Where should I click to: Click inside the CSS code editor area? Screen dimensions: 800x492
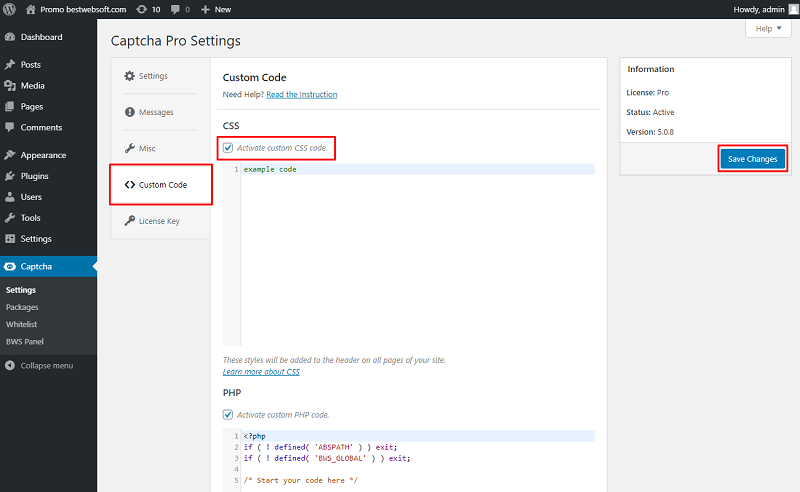click(x=418, y=255)
